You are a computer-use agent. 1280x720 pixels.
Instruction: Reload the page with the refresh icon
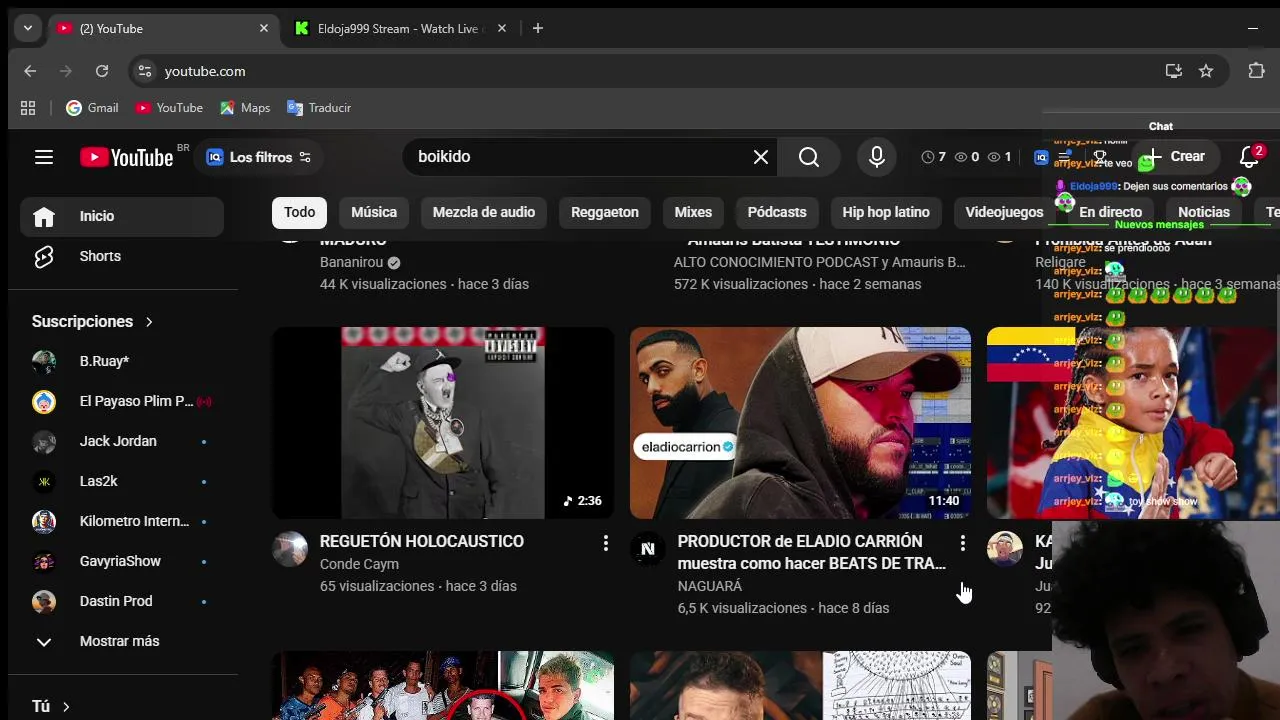point(102,71)
